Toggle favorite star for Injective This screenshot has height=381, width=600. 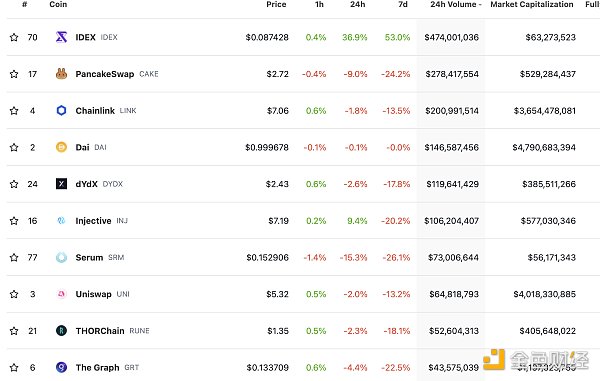(x=14, y=221)
